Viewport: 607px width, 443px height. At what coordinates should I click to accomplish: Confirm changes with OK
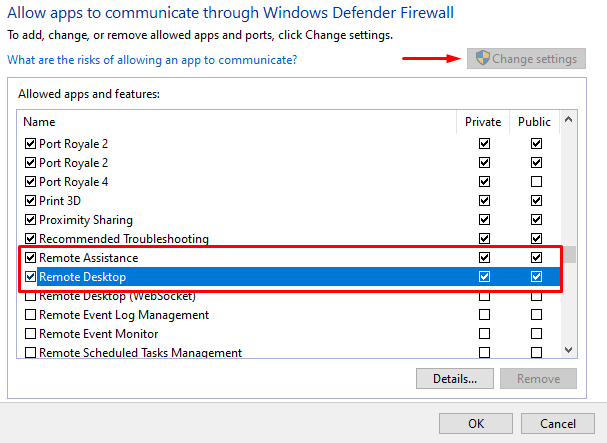(476, 424)
